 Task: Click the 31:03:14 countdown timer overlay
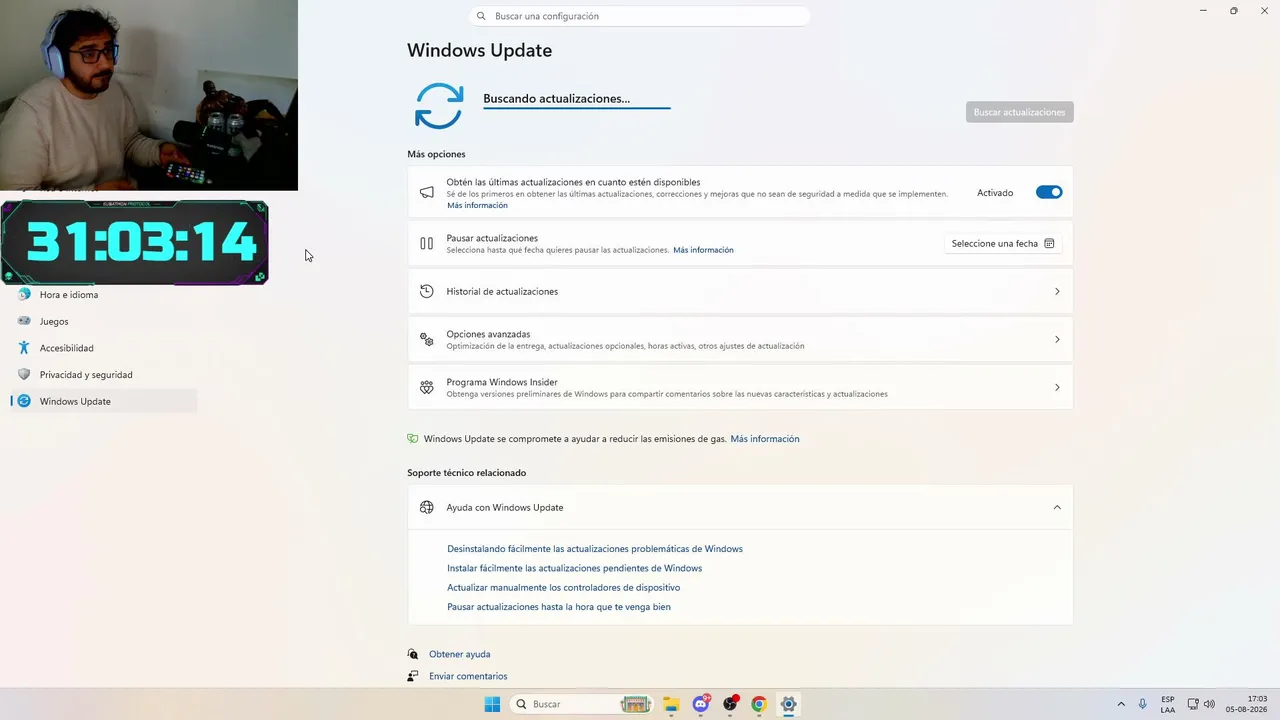click(134, 242)
